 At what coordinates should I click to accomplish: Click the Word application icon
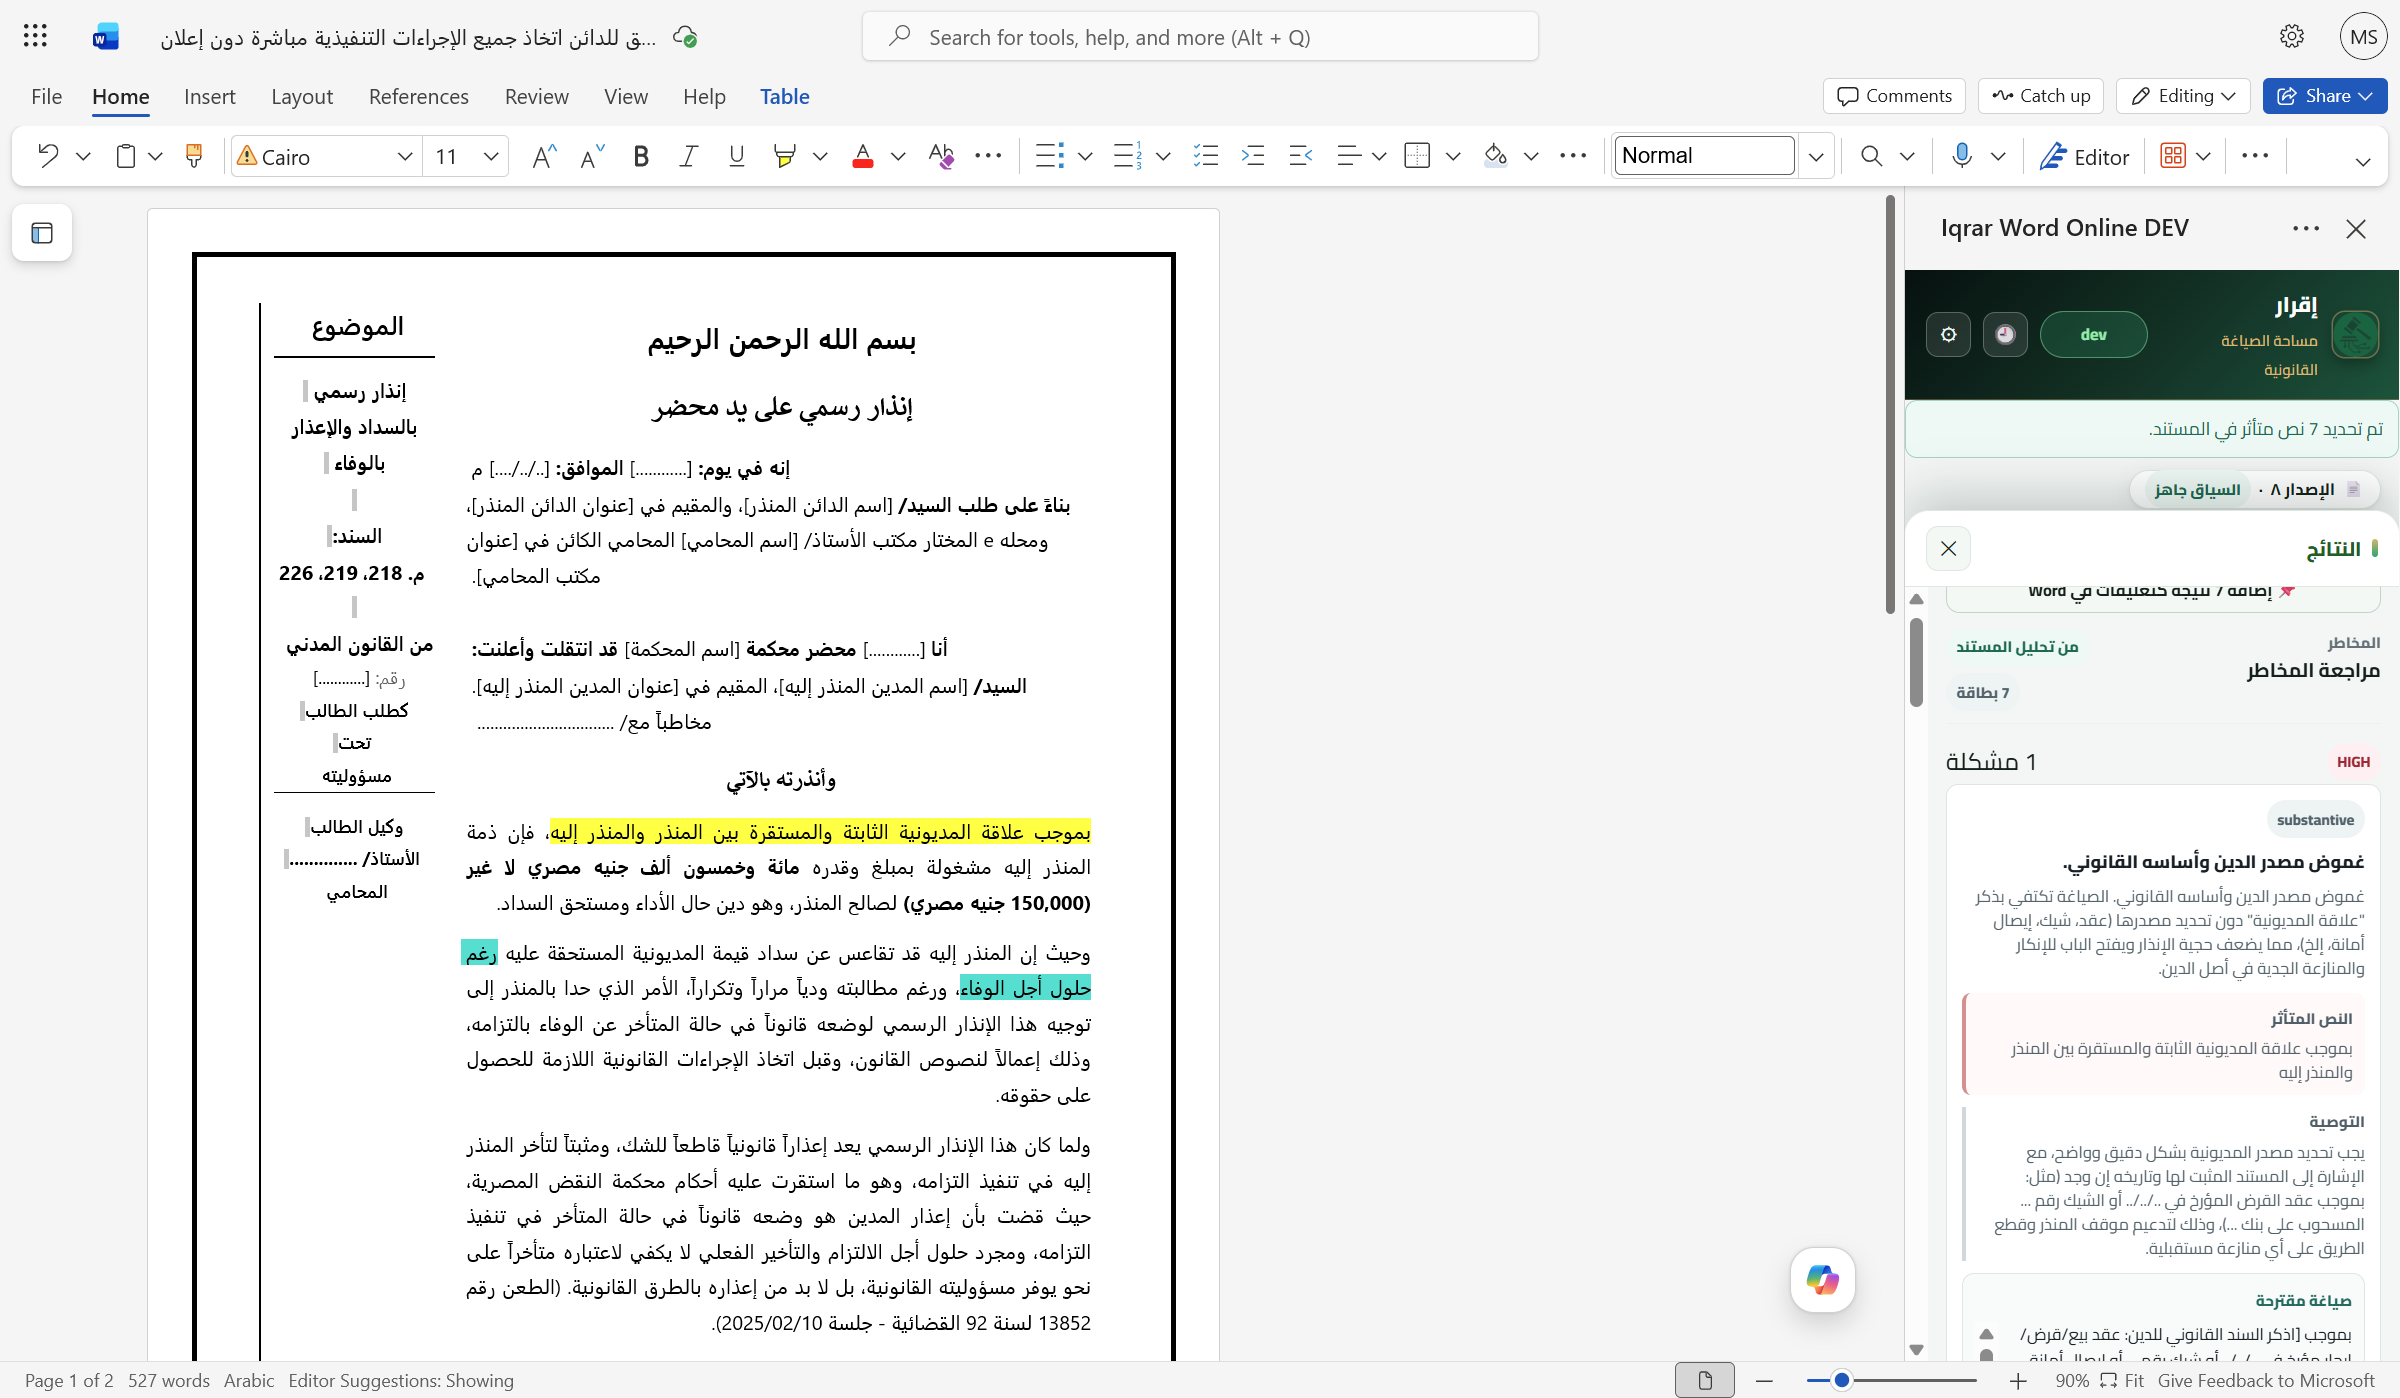(x=106, y=37)
